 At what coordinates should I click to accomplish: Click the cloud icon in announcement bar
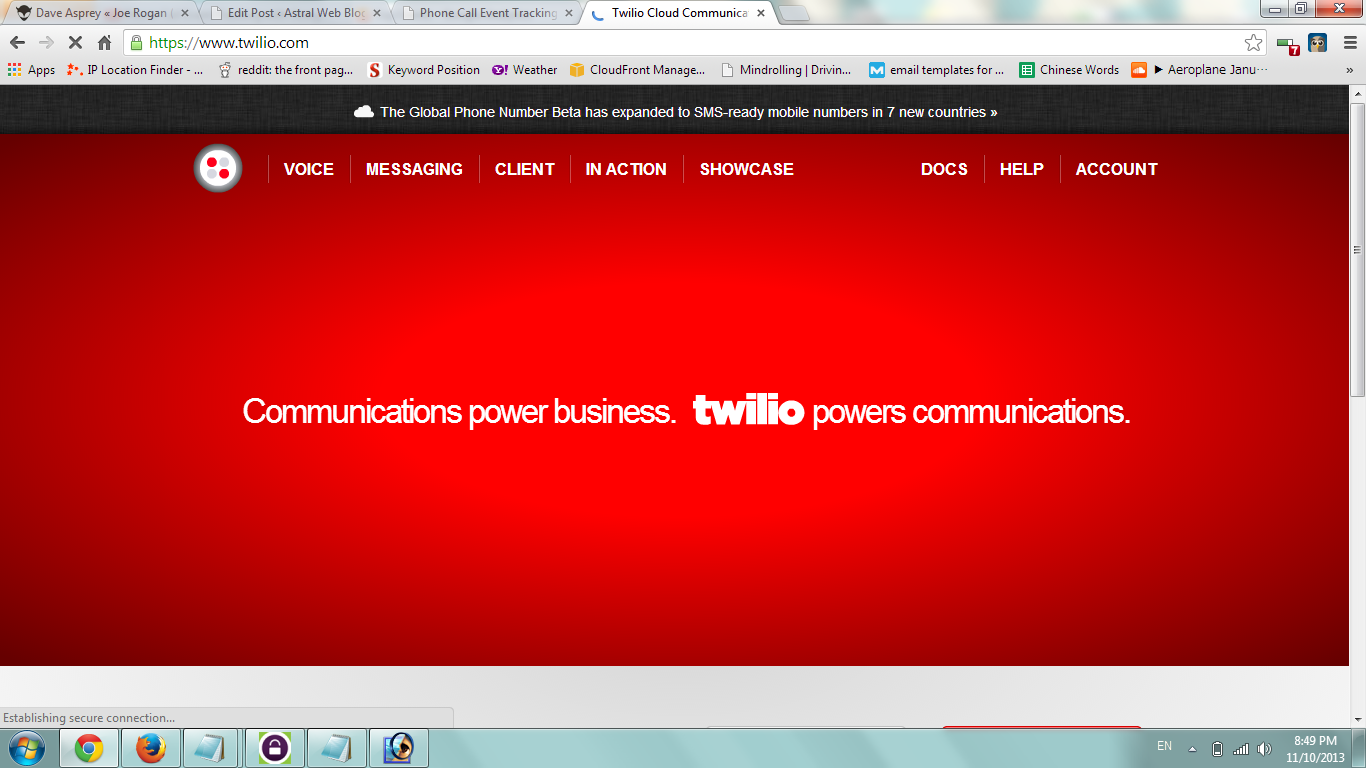coord(364,112)
